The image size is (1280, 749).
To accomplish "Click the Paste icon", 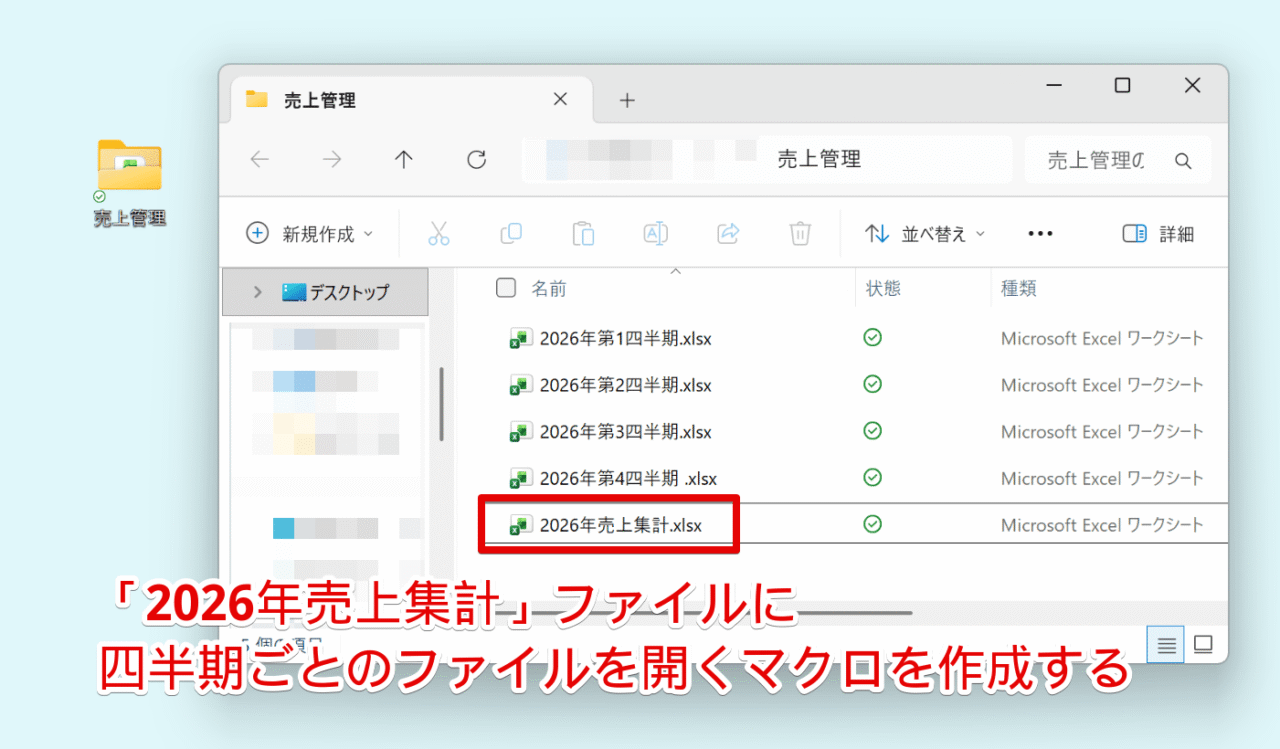I will (583, 233).
